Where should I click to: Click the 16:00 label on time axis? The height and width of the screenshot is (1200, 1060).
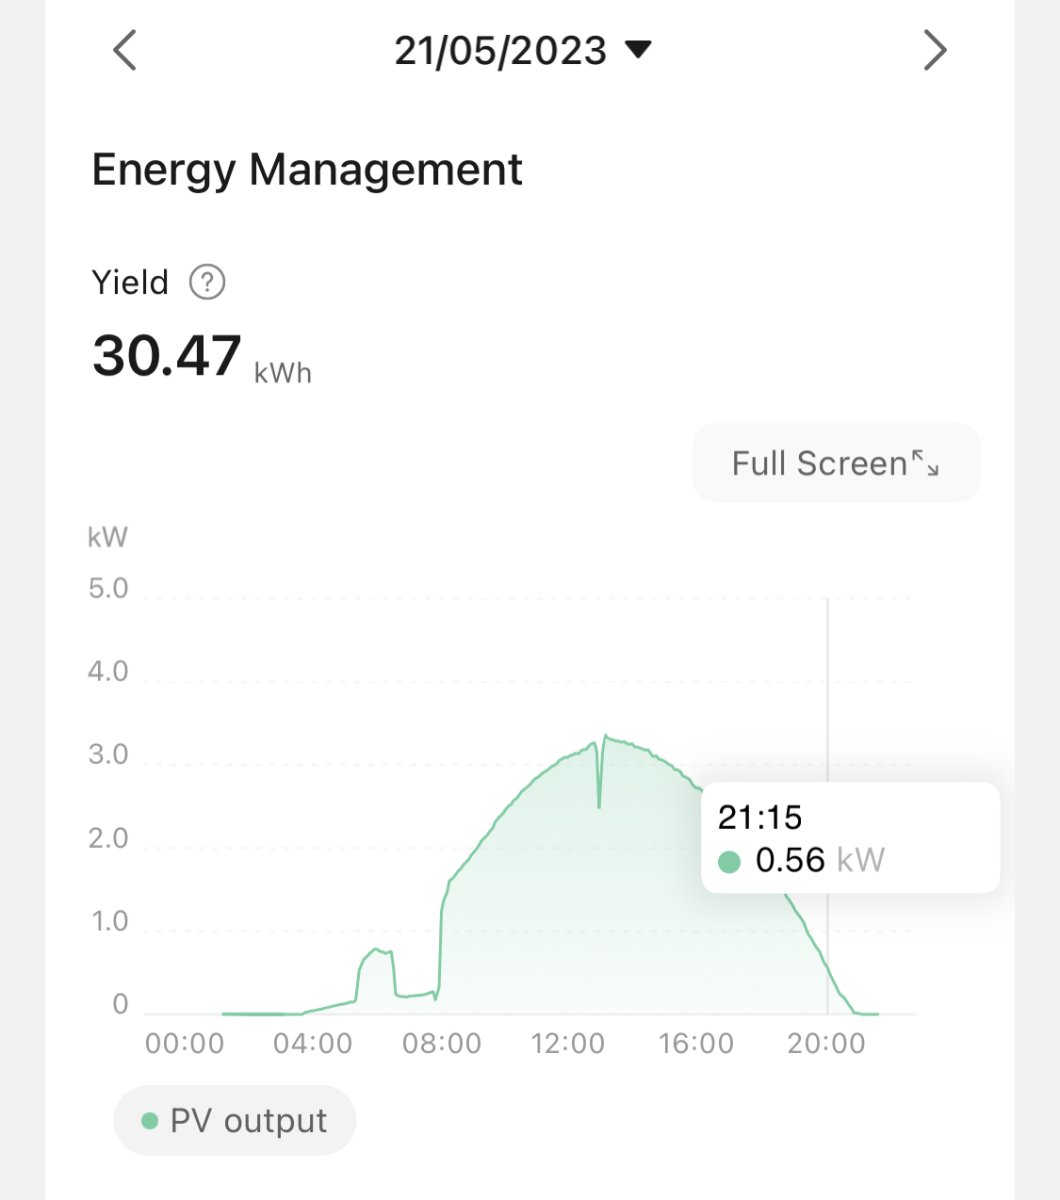point(697,1044)
